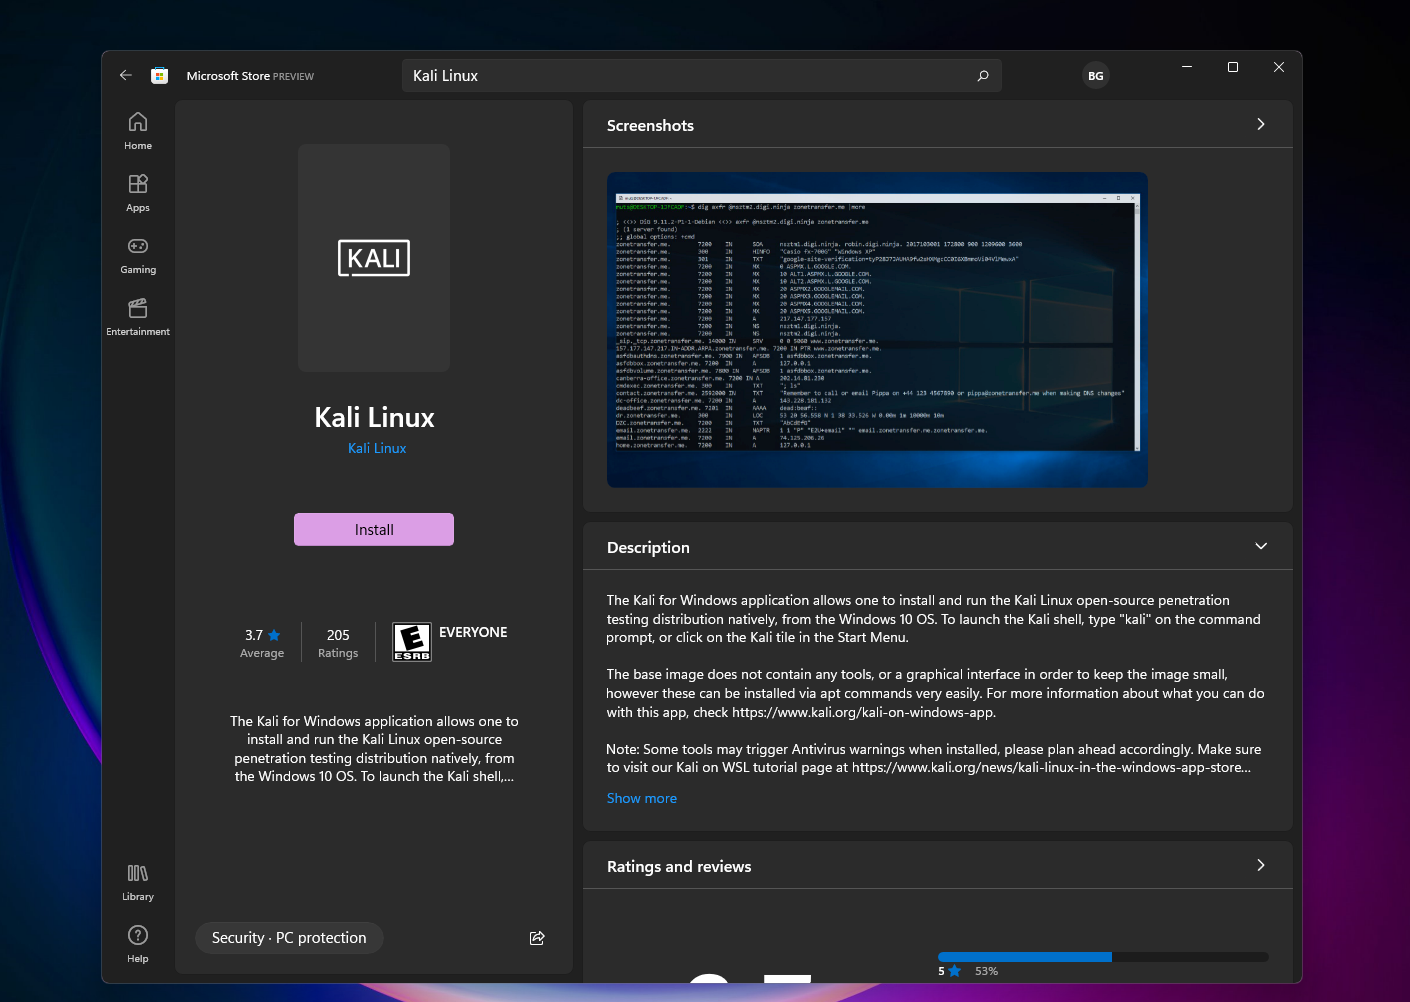Viewport: 1410px width, 1002px height.
Task: Minimize the Microsoft Store window
Action: pos(1187,67)
